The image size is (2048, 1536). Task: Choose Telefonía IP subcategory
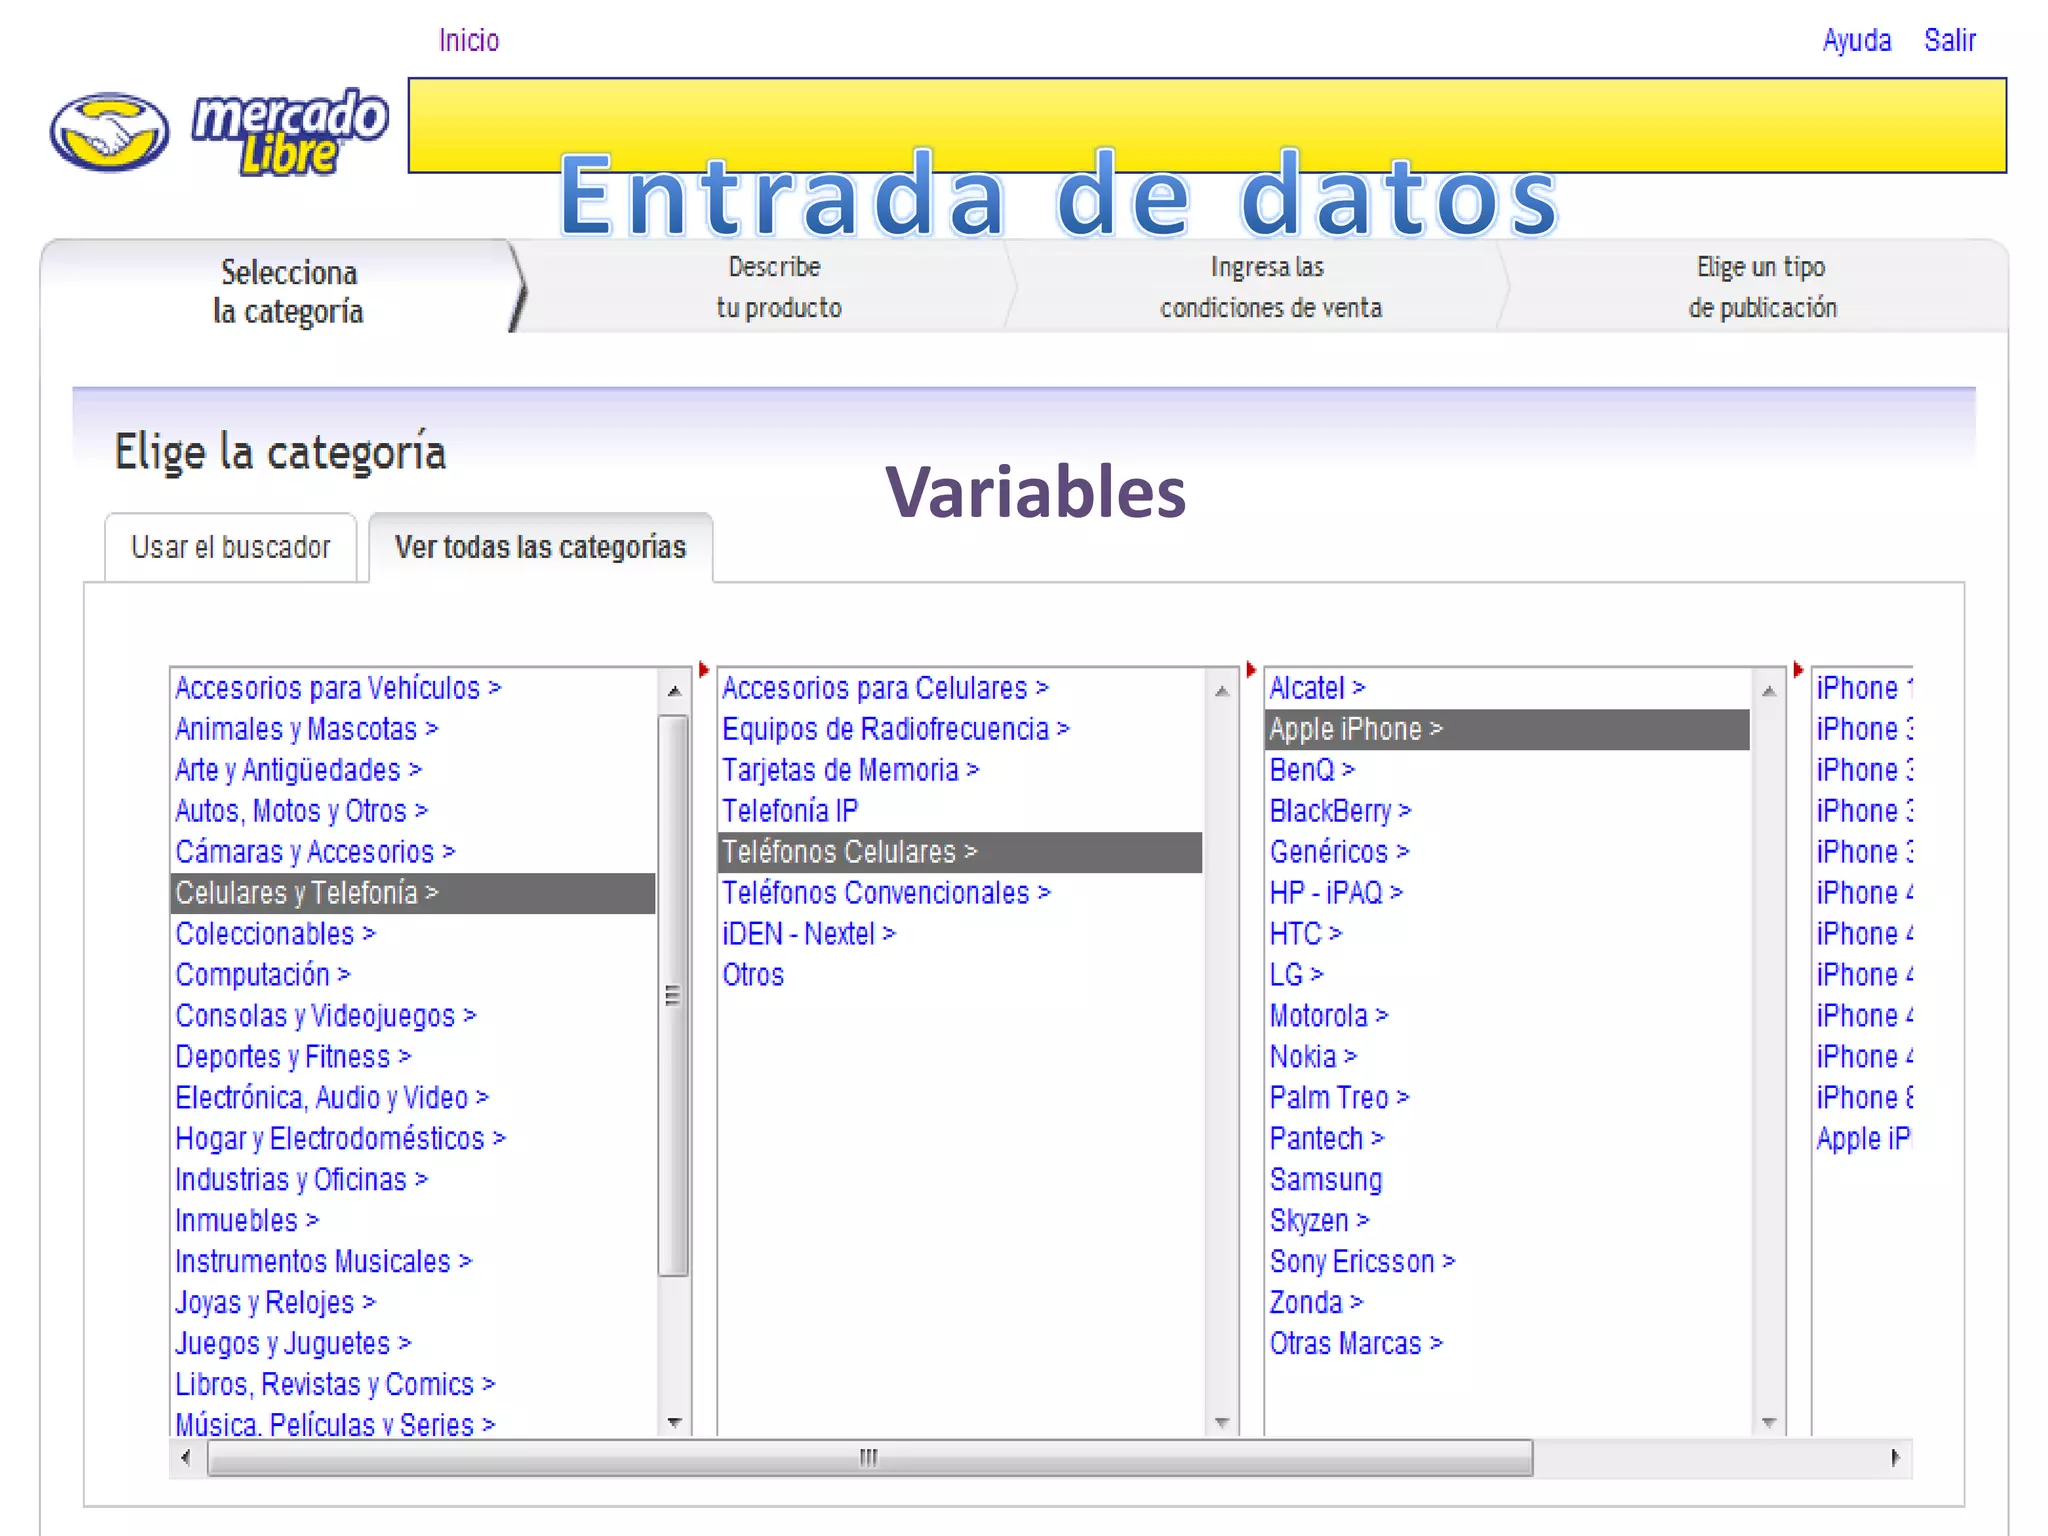click(790, 811)
